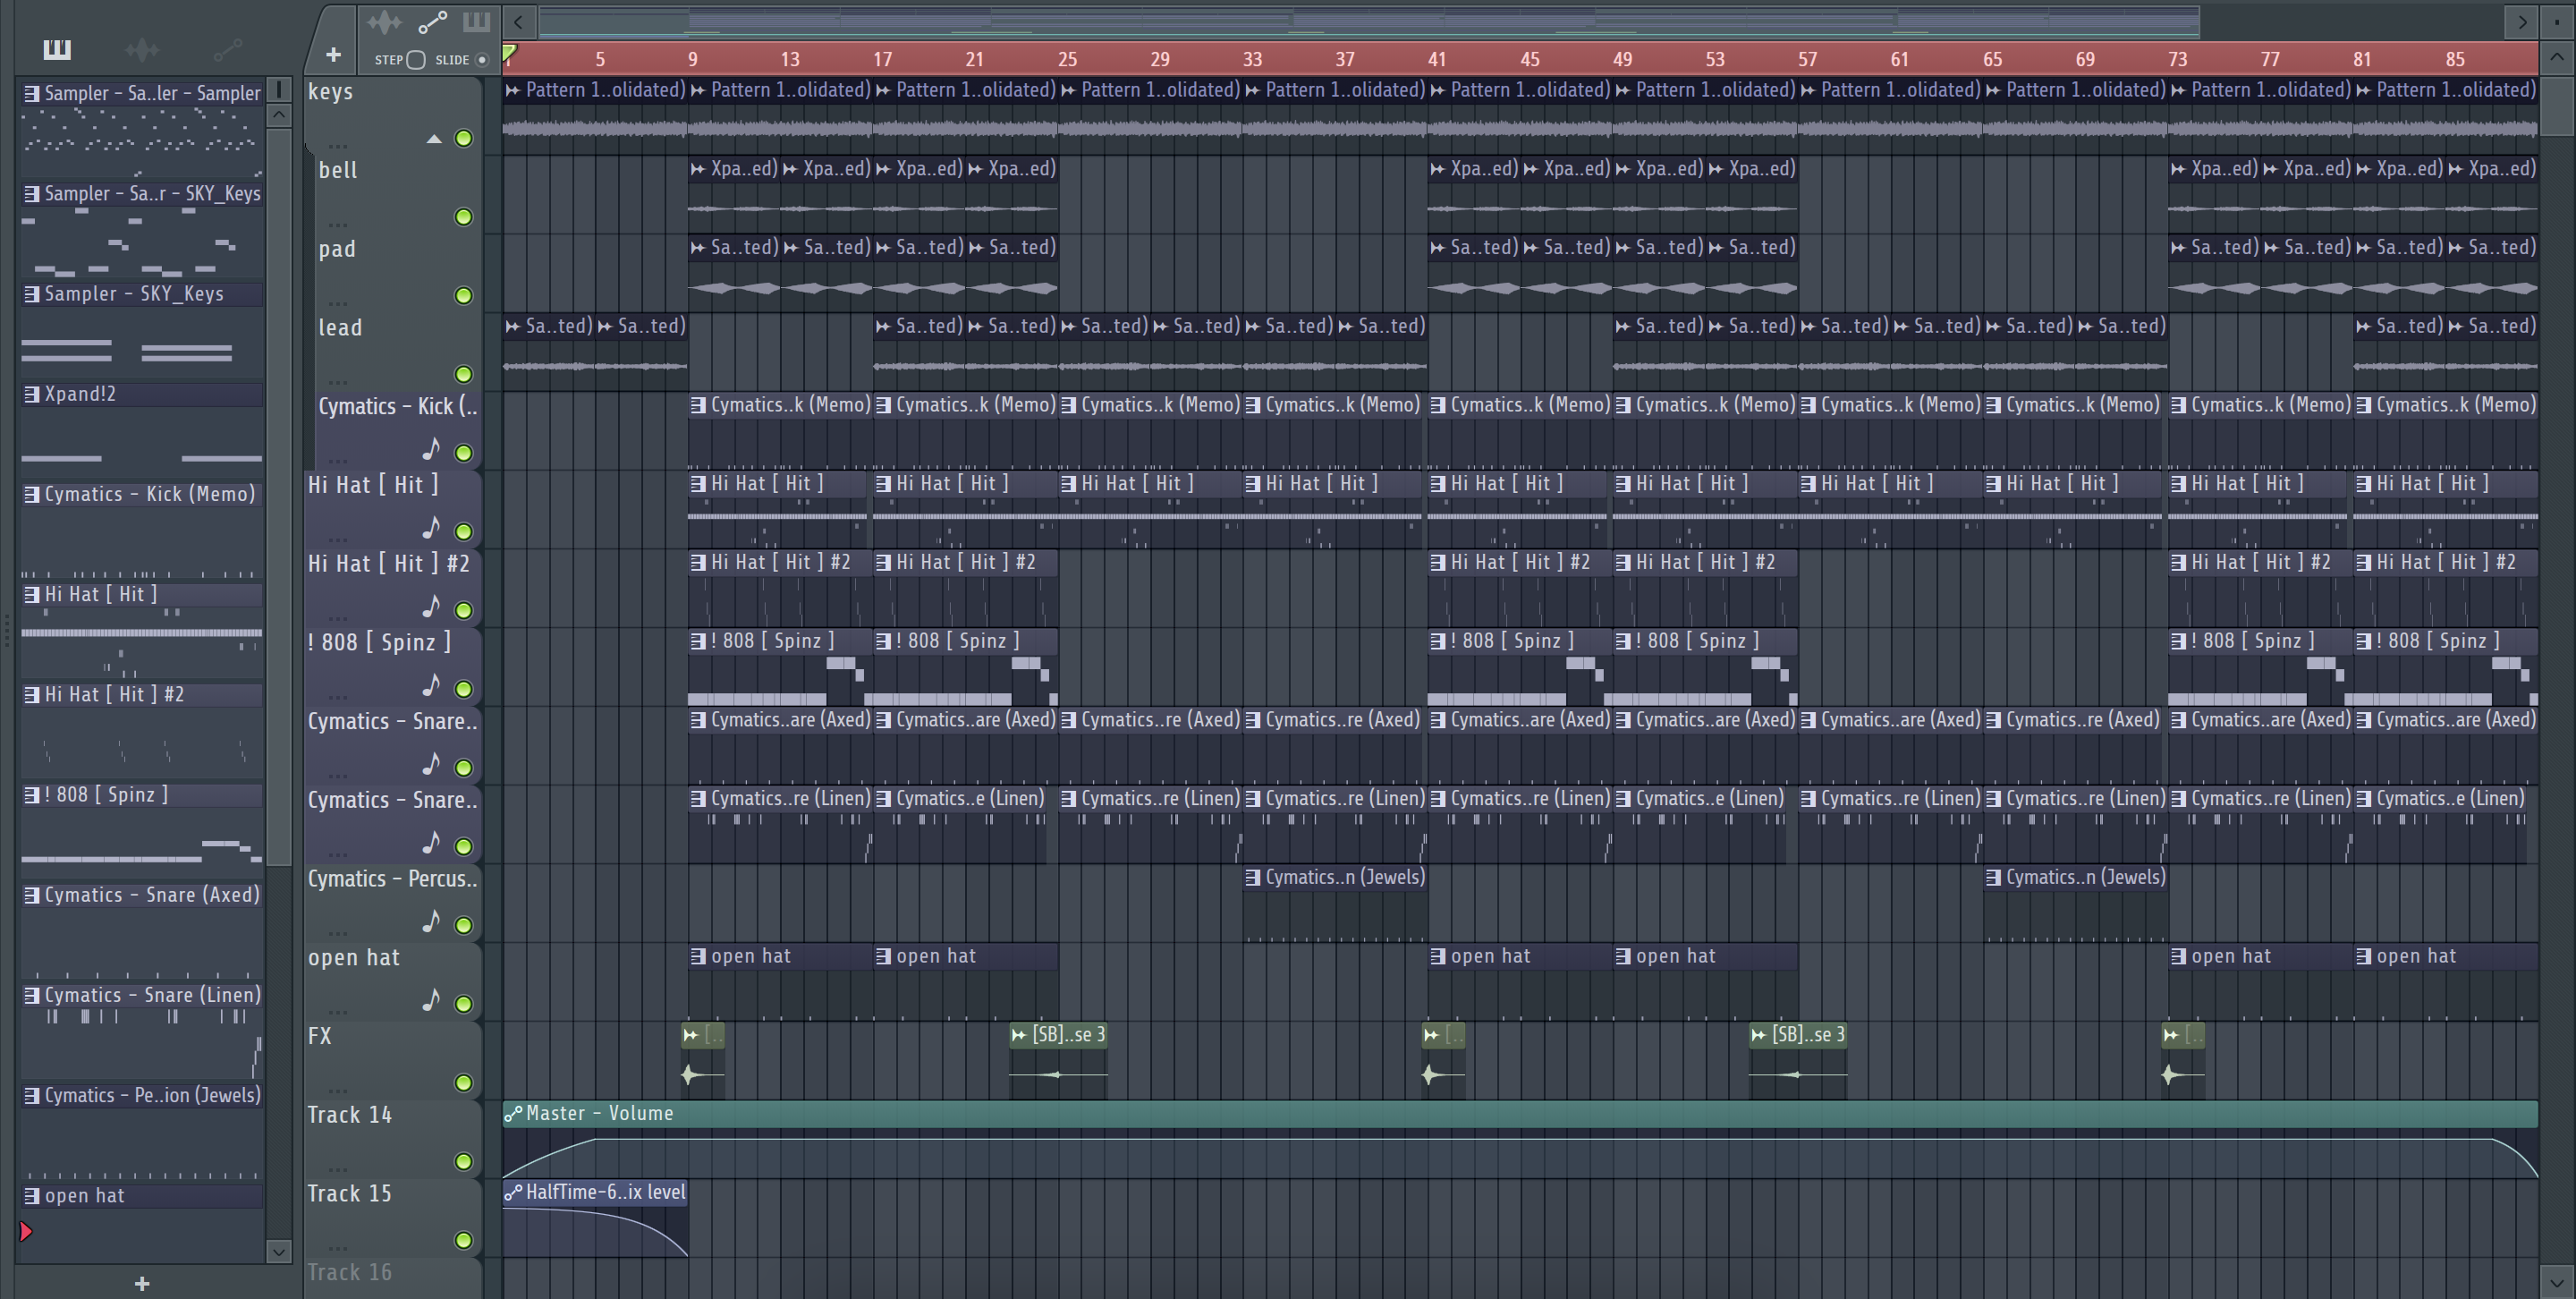Open the clip menu icon of the first [SB]..se 3 FX clip
Screen dimensions: 2576x1299
click(x=1019, y=1035)
